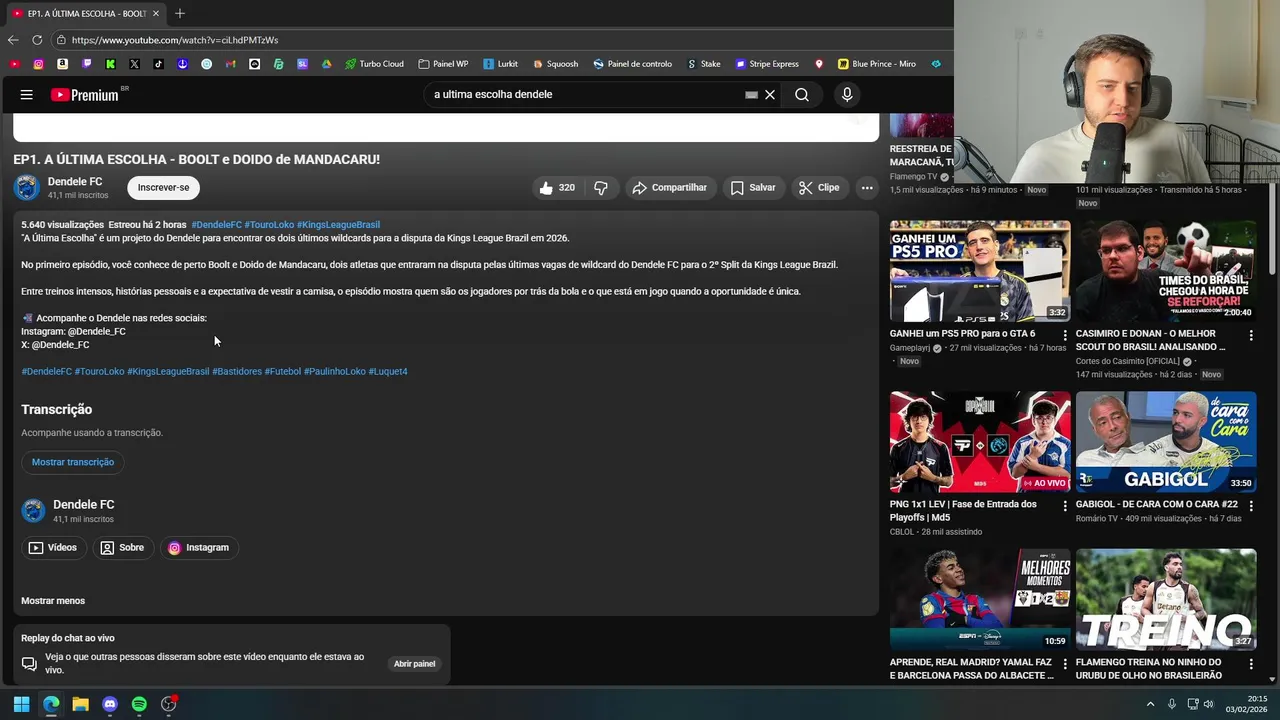
Task: Open the Turbo Cloud bookmark
Action: (x=374, y=64)
